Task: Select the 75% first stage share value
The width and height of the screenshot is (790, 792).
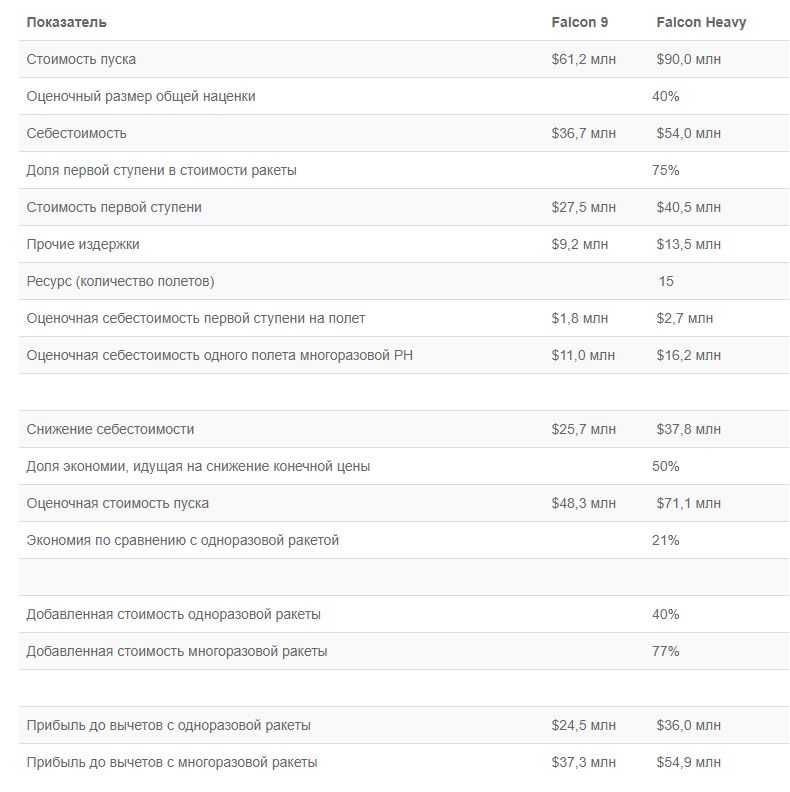Action: pyautogui.click(x=665, y=170)
